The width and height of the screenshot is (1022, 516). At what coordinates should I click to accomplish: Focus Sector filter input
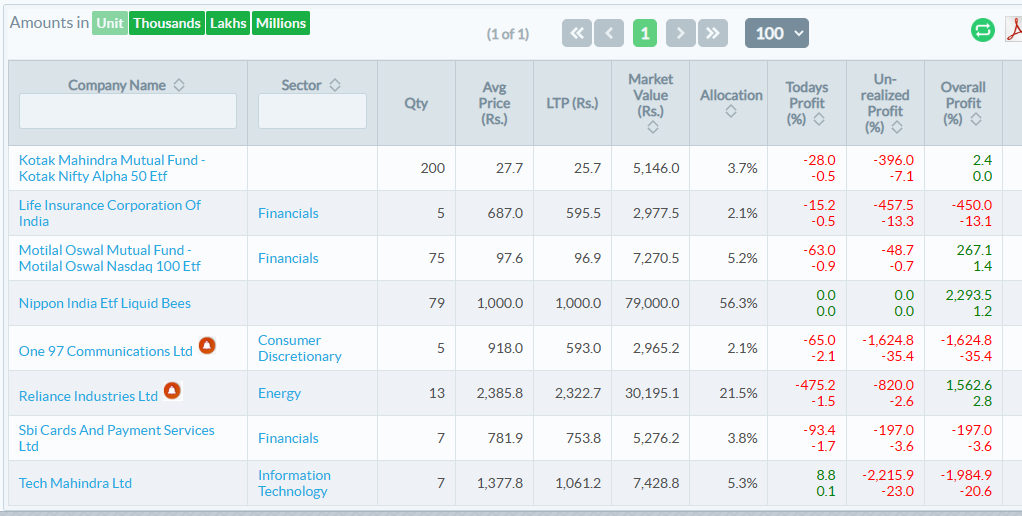pyautogui.click(x=312, y=111)
